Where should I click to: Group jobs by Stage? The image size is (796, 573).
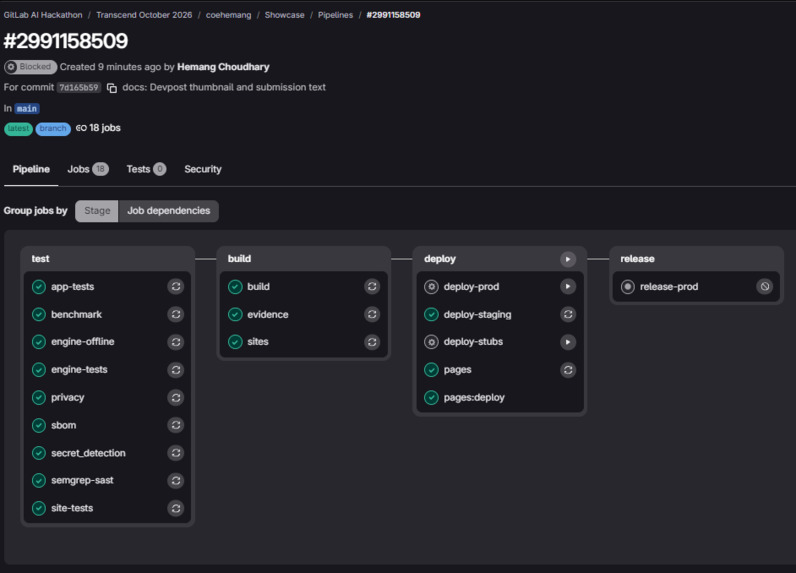point(96,211)
